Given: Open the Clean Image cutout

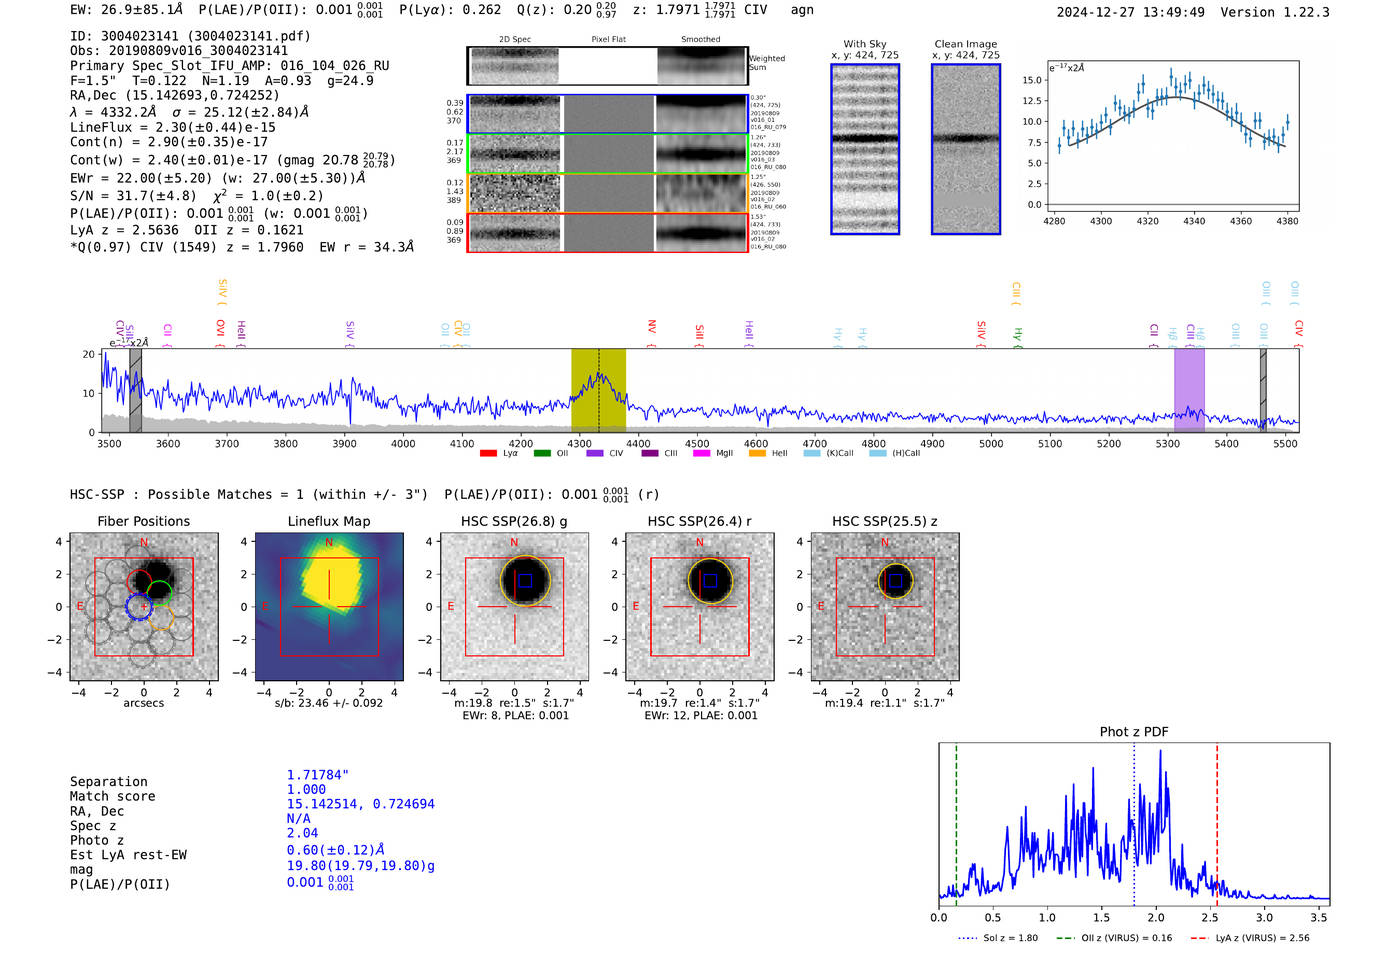Looking at the screenshot, I should tap(966, 149).
